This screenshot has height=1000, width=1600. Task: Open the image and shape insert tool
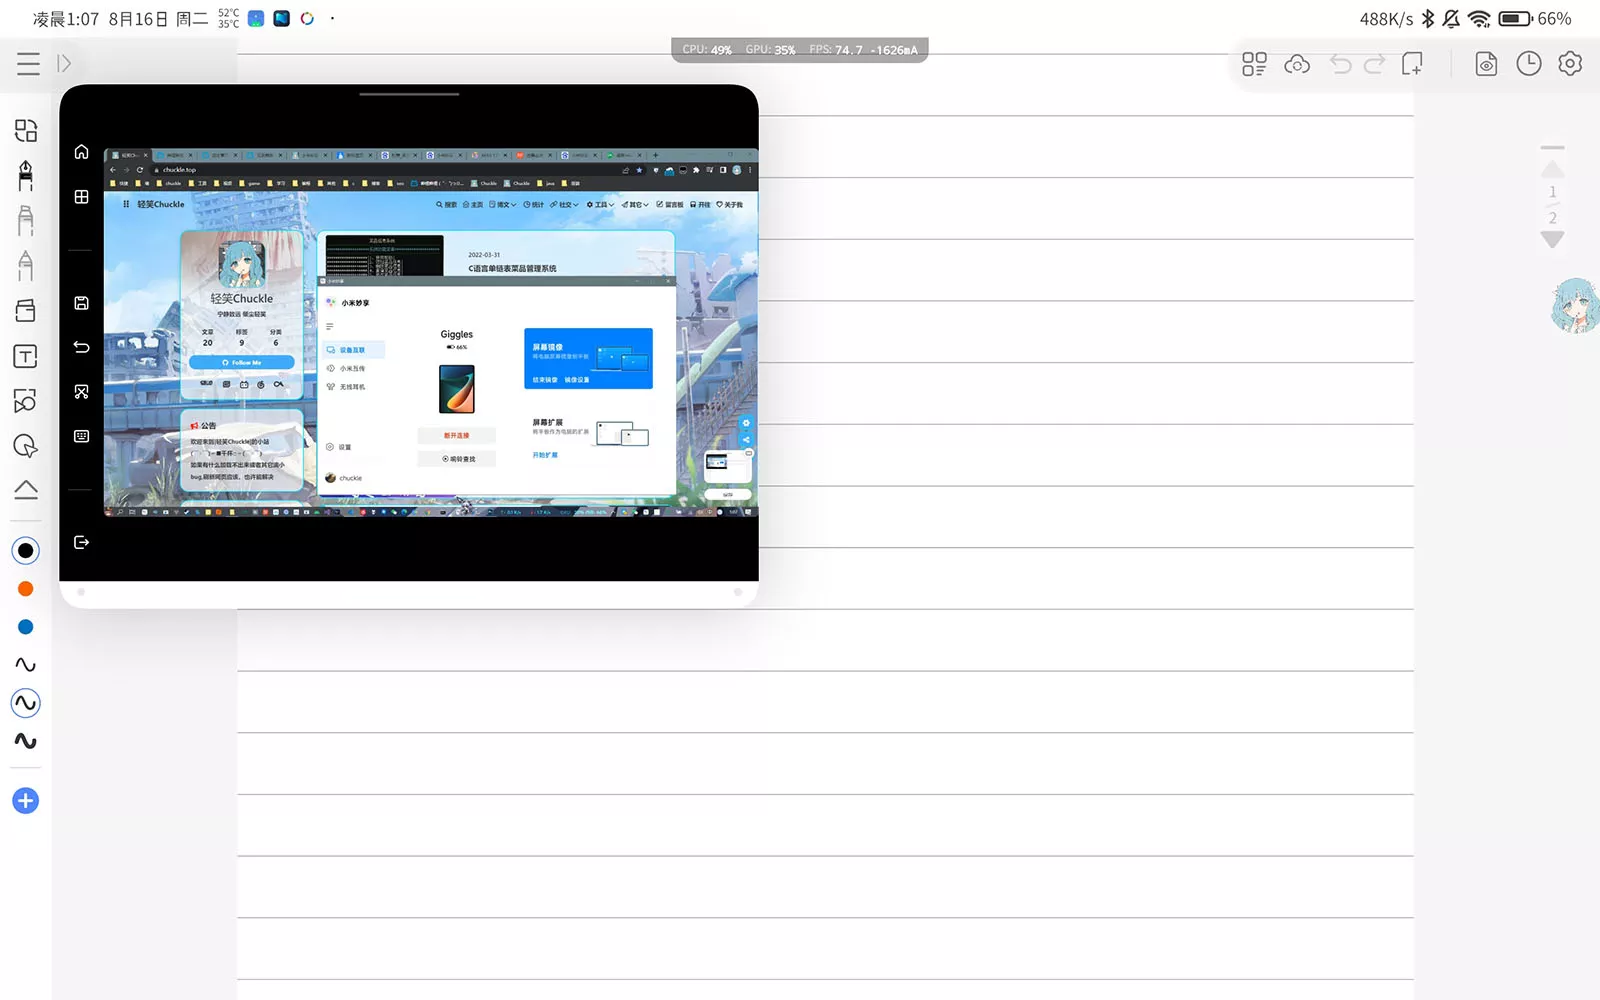[26, 401]
